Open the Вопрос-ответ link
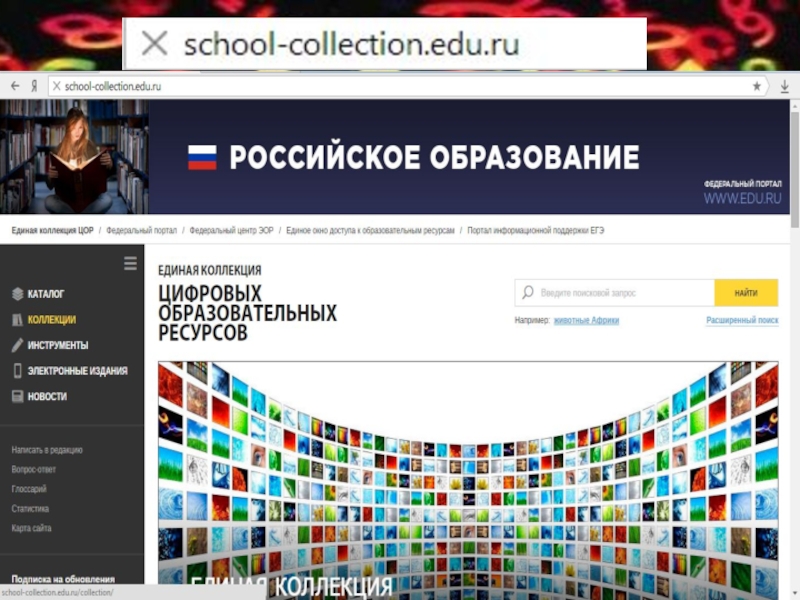Screen dimensions: 800x600 34,469
